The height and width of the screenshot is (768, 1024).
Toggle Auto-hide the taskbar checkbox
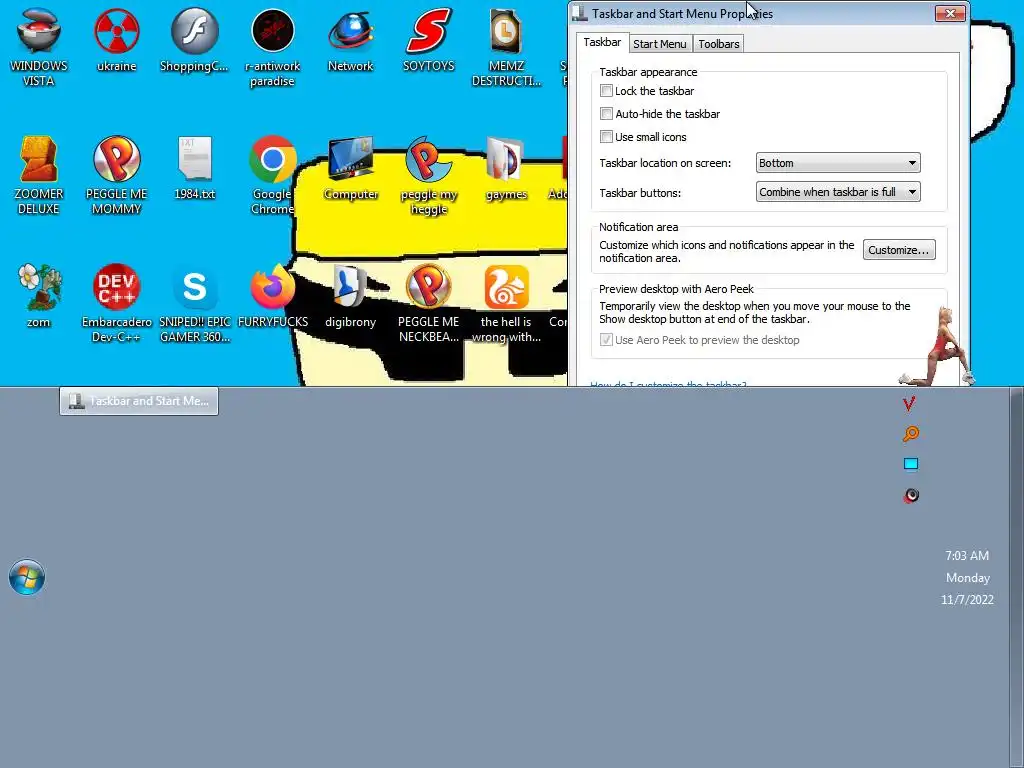(606, 114)
